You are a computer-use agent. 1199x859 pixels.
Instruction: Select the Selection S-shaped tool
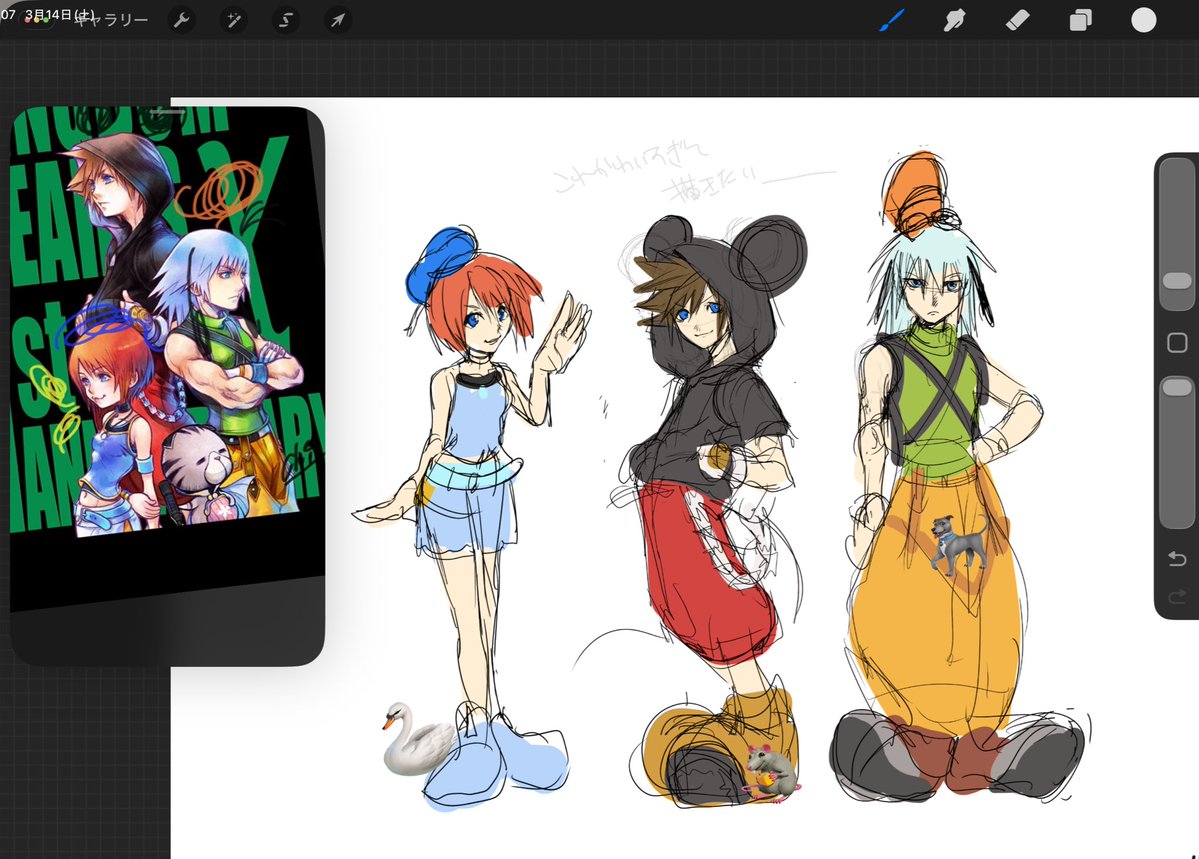click(x=286, y=20)
